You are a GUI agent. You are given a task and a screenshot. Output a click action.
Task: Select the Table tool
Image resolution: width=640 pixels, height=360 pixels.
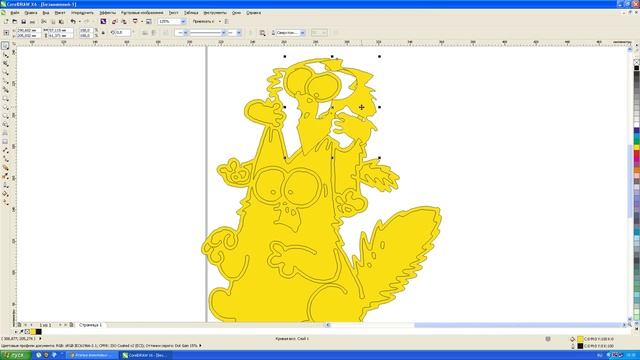pos(5,142)
